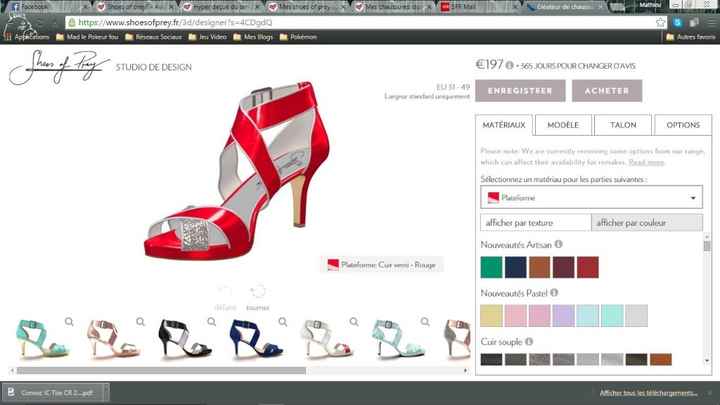Open Mad le Poseur fou bookmarks folder
Viewport: 720px width, 405px height.
point(87,37)
